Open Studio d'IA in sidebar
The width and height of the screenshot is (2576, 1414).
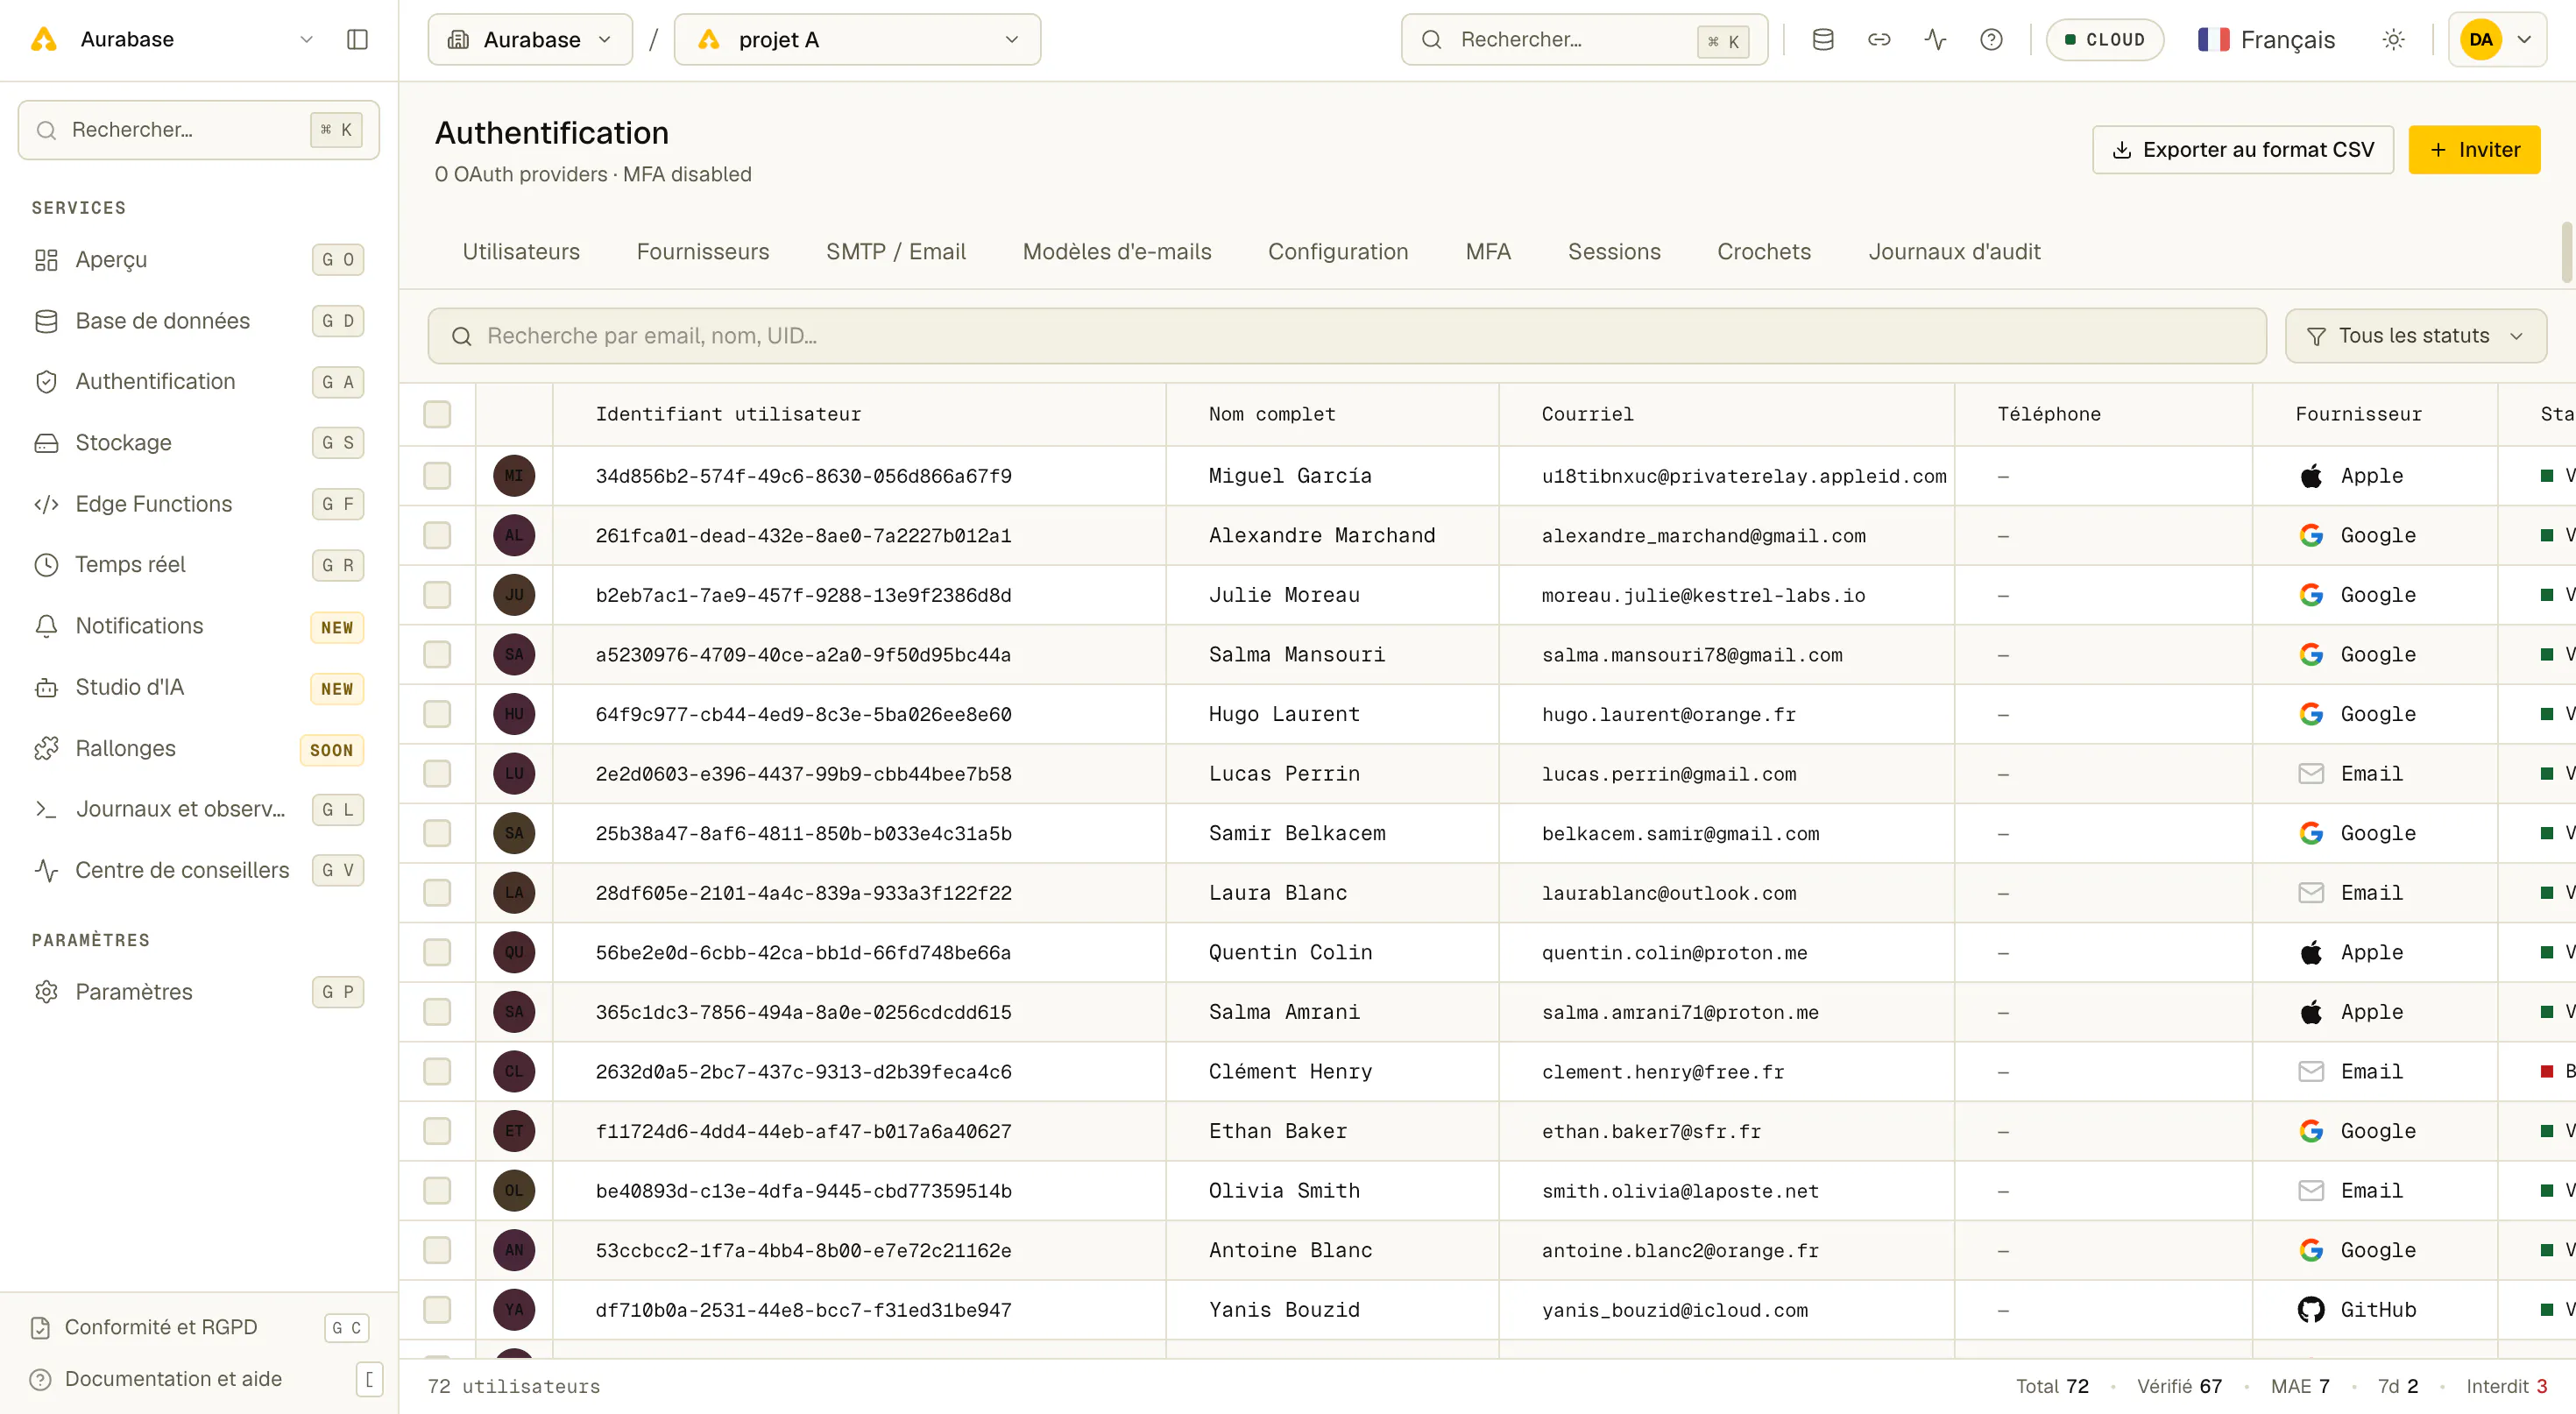(x=198, y=688)
